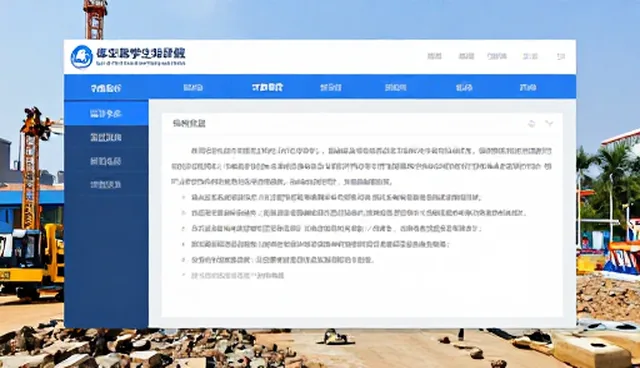The image size is (640, 368).
Task: Click the faded last bulleted line in the panel
Action: pyautogui.click(x=238, y=275)
